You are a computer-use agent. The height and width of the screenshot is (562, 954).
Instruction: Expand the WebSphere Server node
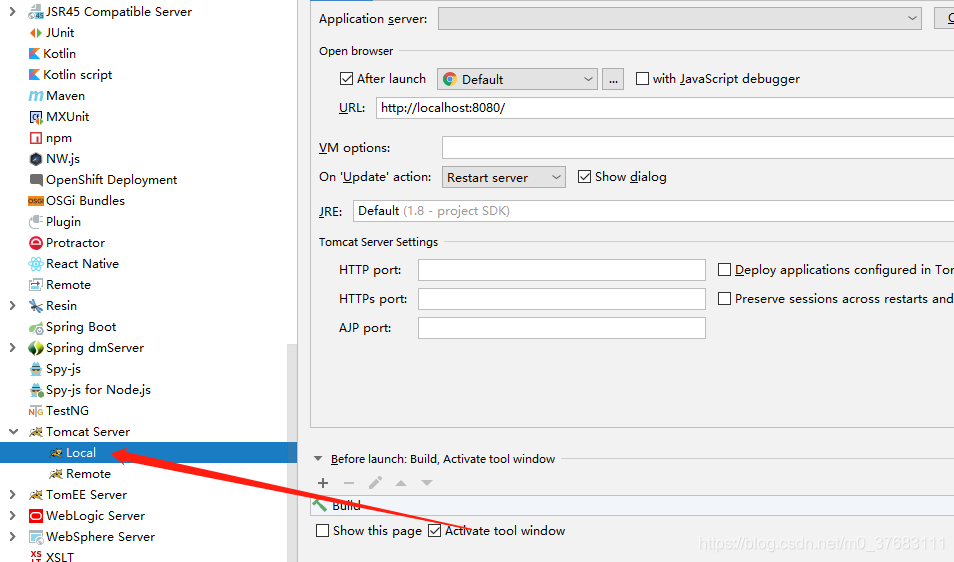(x=12, y=537)
